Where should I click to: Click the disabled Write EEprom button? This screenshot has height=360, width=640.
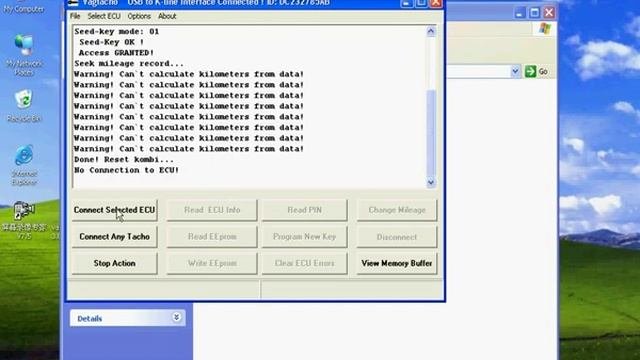pyautogui.click(x=212, y=263)
